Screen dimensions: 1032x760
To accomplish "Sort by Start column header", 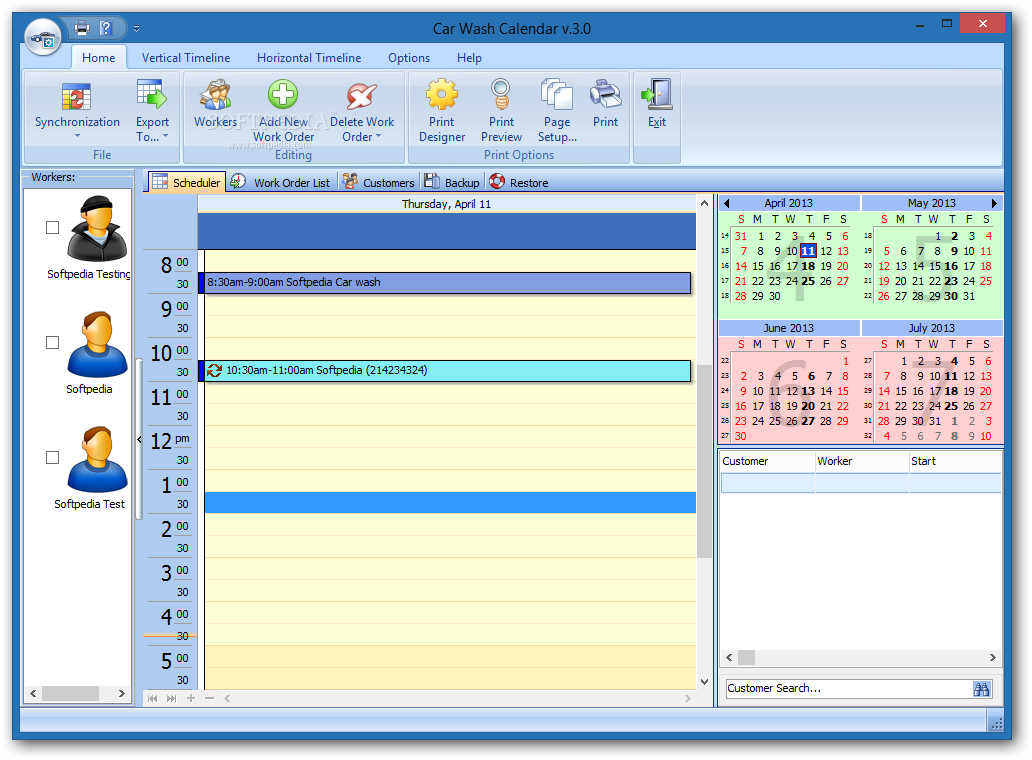I will [x=955, y=461].
